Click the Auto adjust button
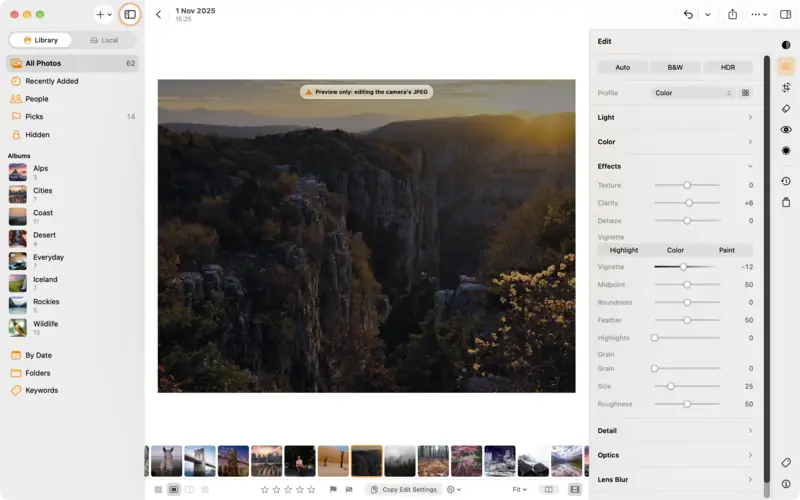Screen dimensions: 800x500 622,67
